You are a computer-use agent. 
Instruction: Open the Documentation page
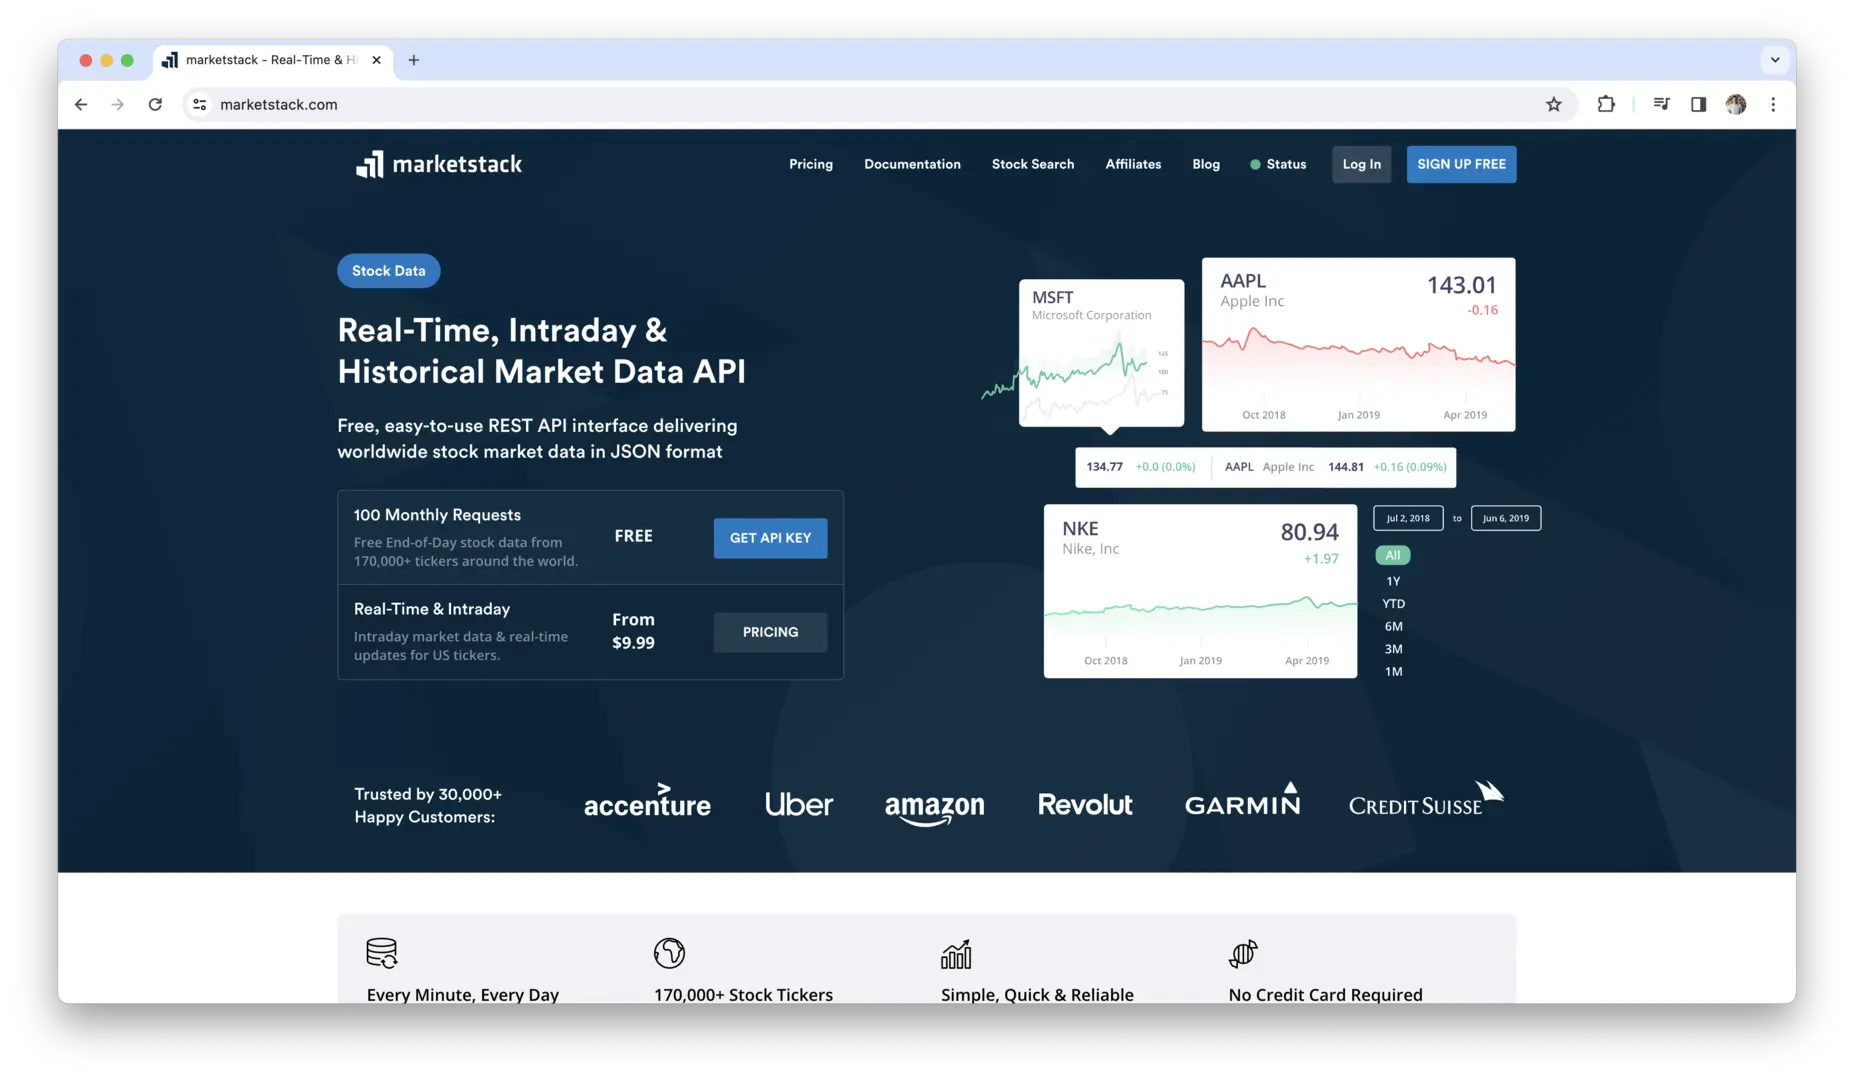pyautogui.click(x=912, y=164)
